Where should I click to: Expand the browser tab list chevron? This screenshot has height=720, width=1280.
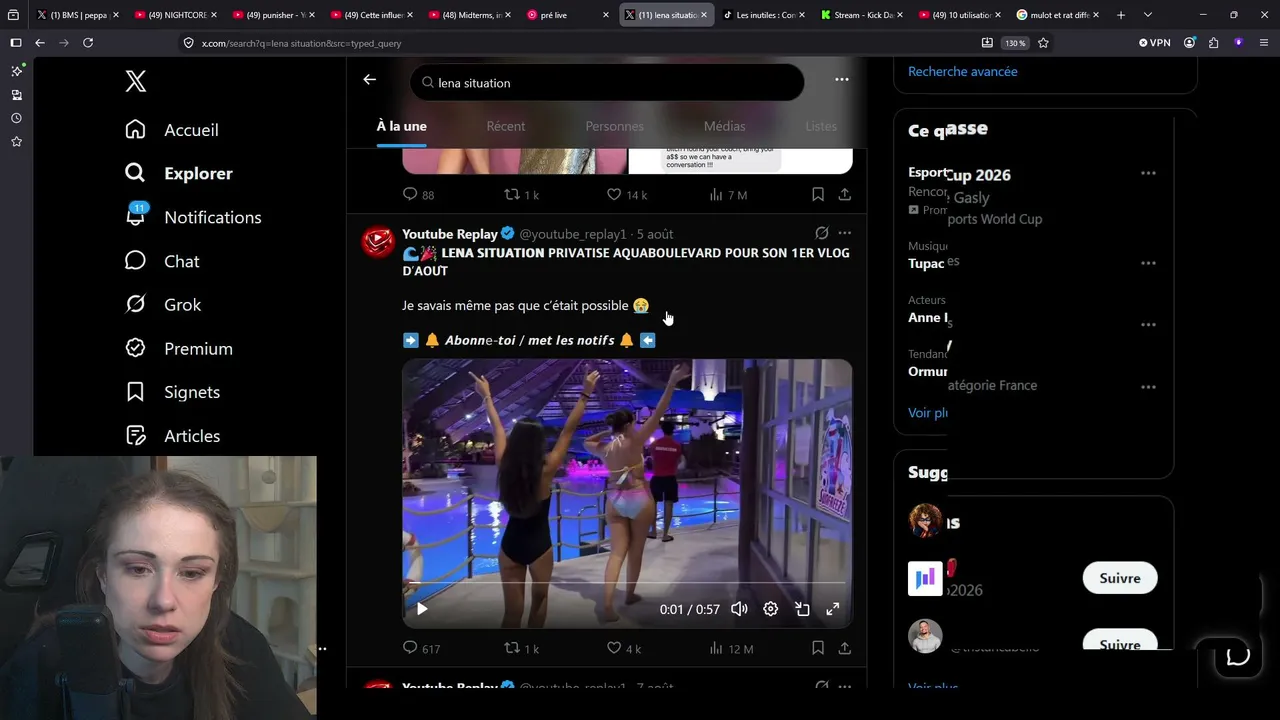1147,15
